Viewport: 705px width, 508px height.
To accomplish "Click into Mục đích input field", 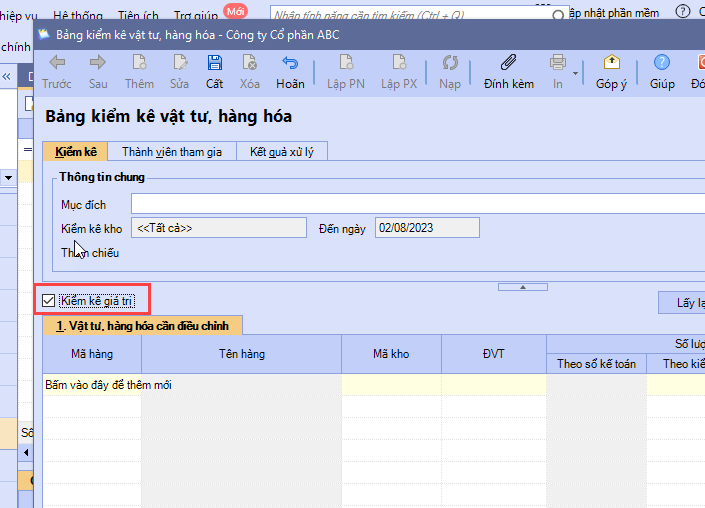I will [x=418, y=204].
